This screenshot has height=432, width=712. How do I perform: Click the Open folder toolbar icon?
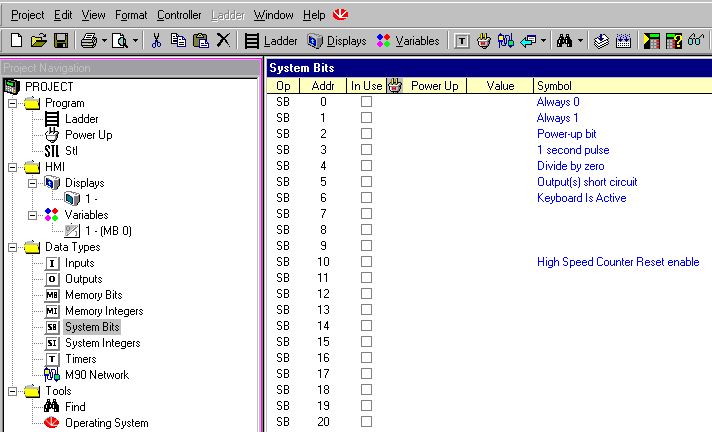tap(39, 41)
